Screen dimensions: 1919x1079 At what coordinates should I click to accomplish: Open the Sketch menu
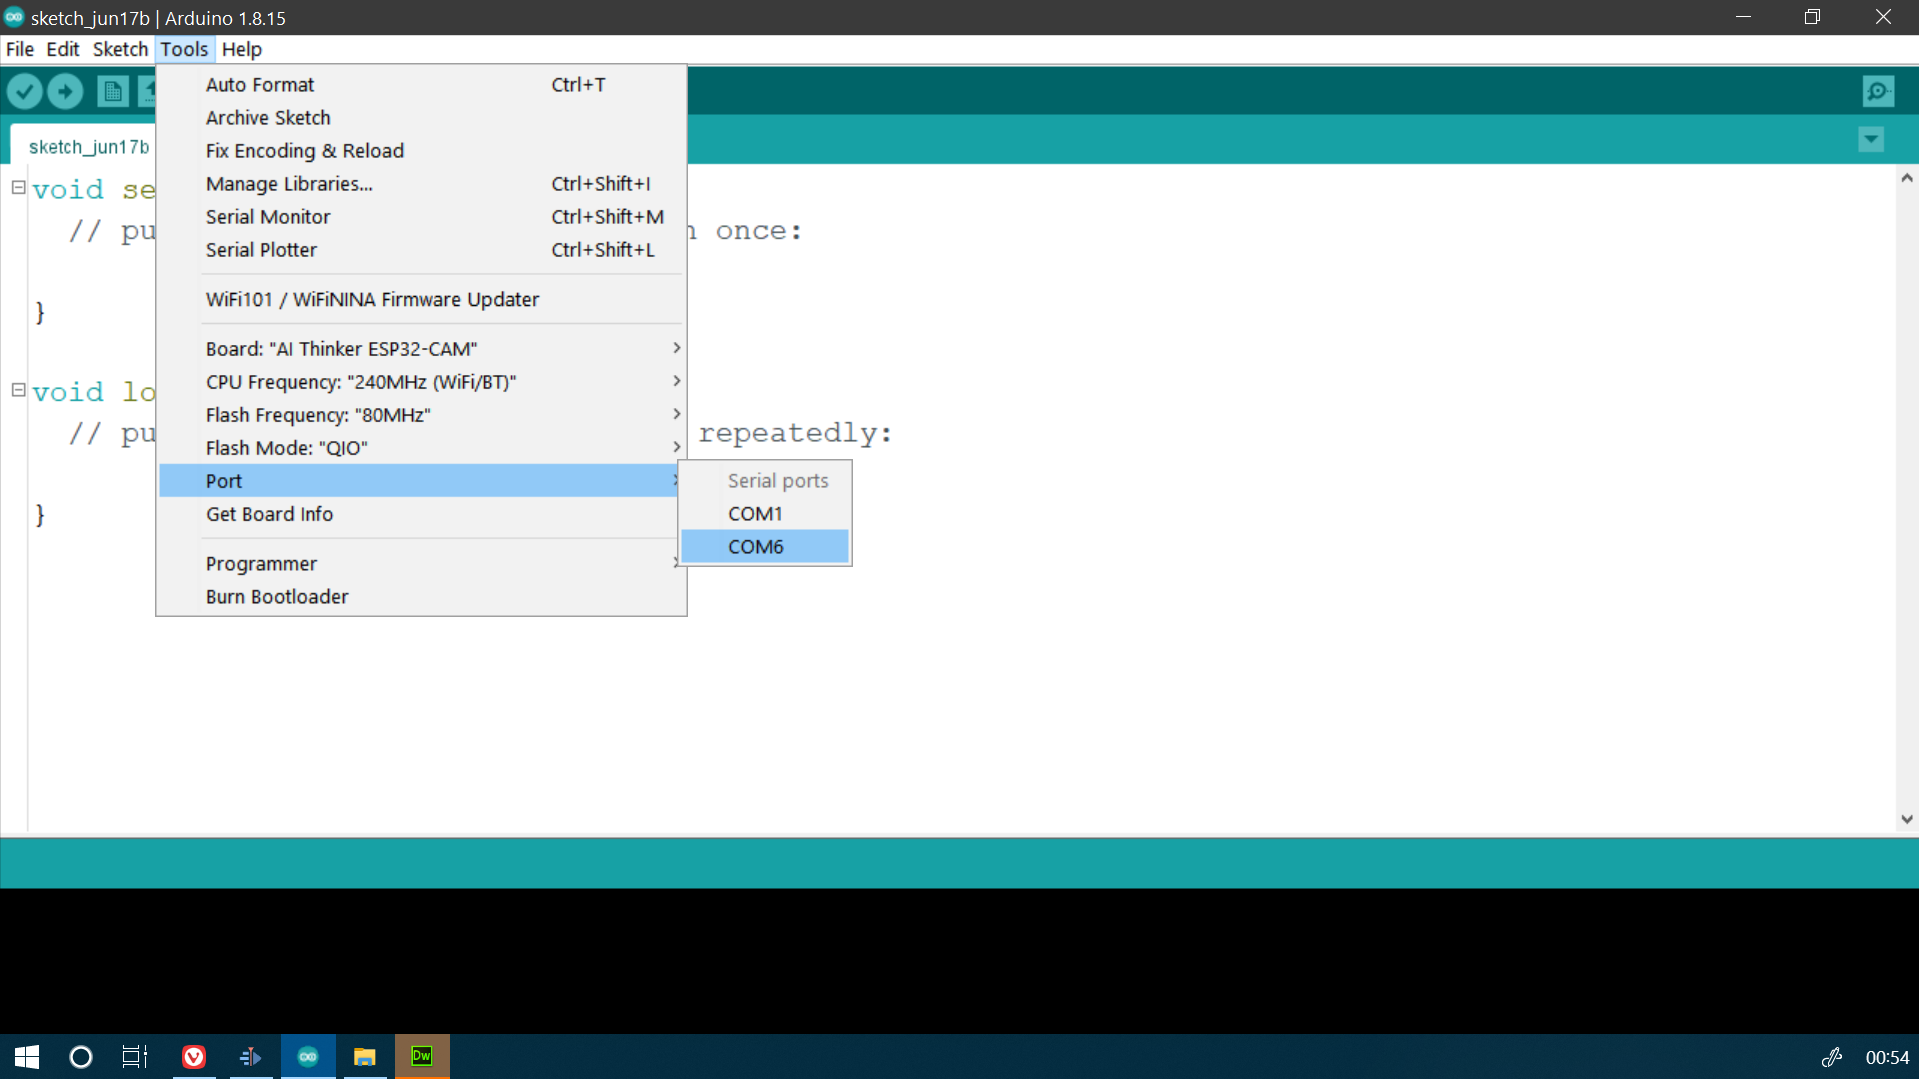(x=120, y=49)
